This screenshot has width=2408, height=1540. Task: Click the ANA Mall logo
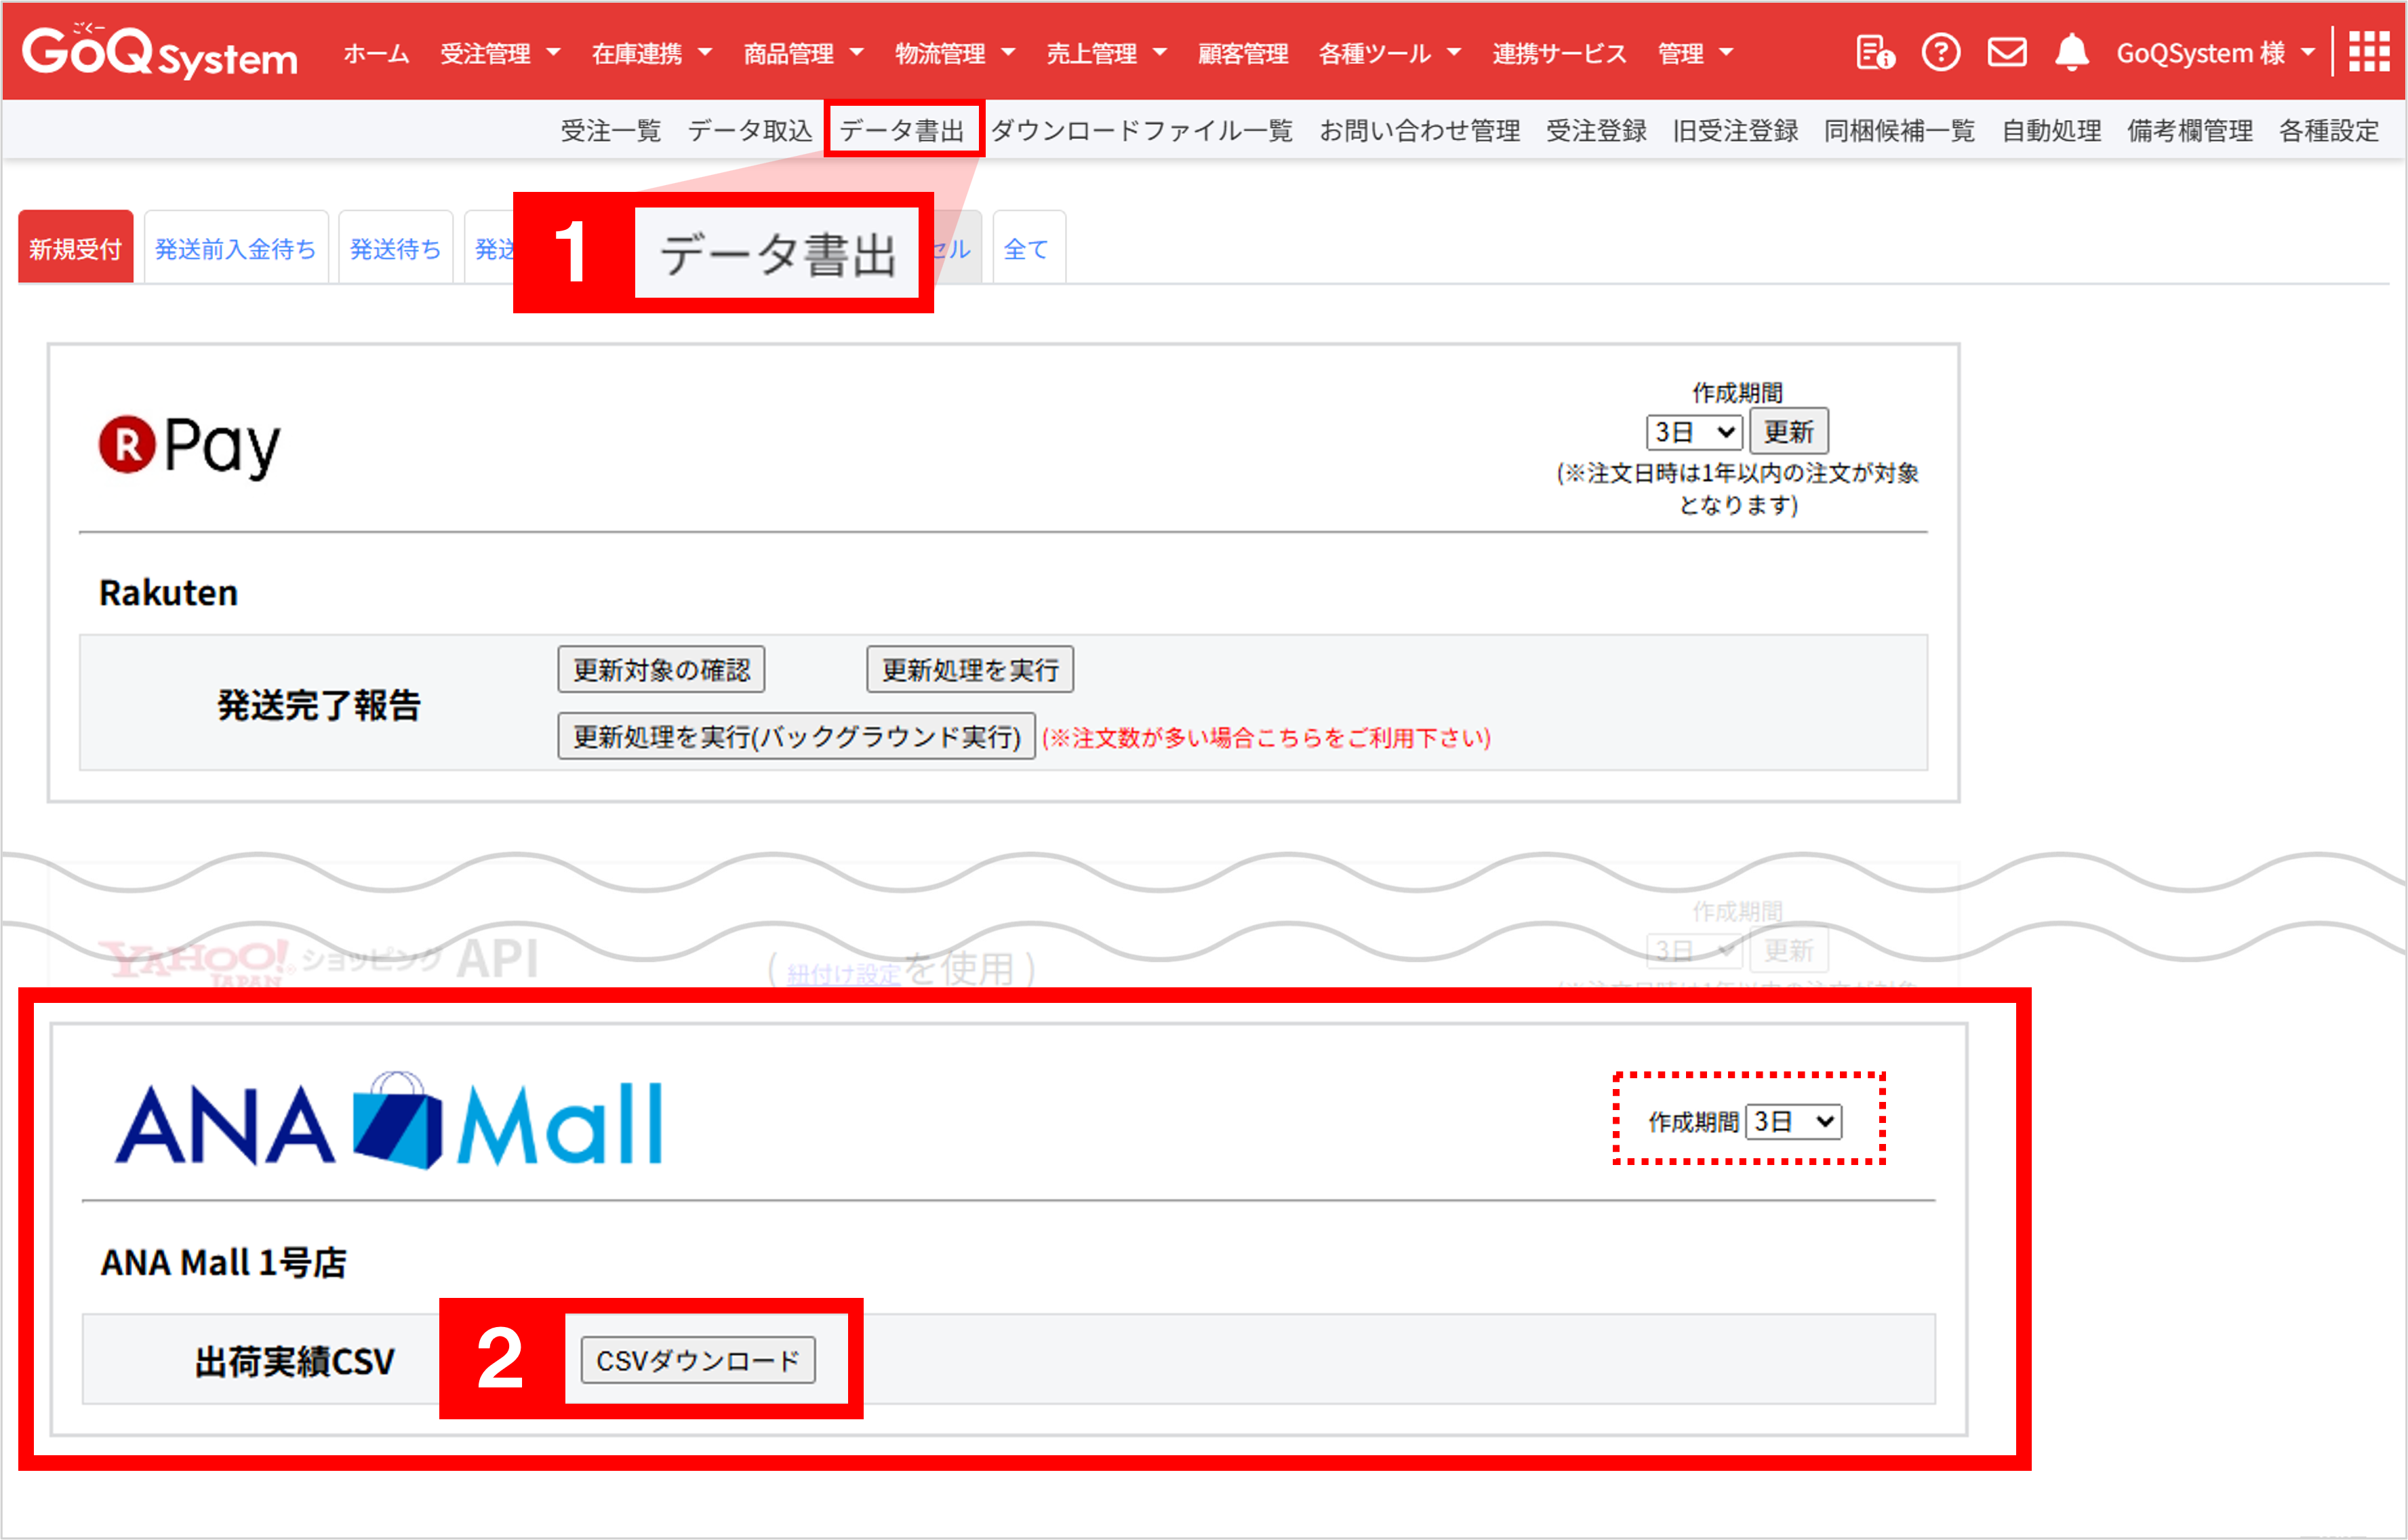(388, 1122)
